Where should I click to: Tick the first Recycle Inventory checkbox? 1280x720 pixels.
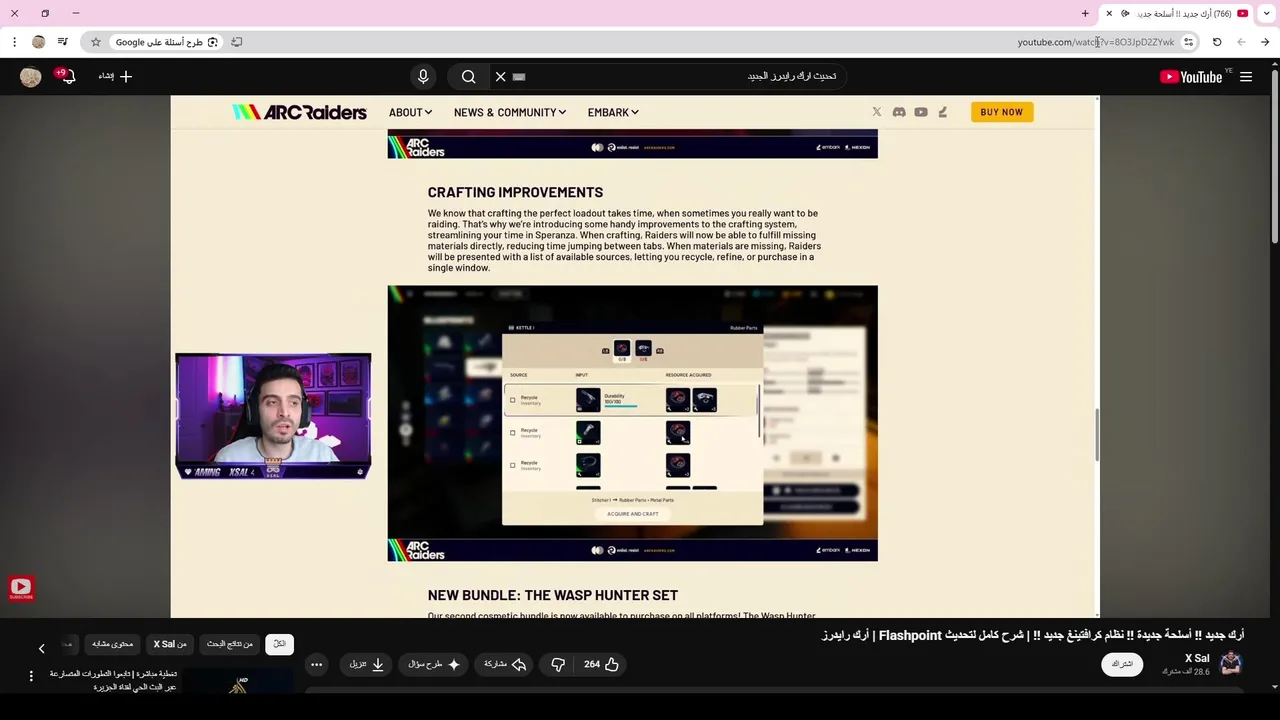(x=513, y=400)
